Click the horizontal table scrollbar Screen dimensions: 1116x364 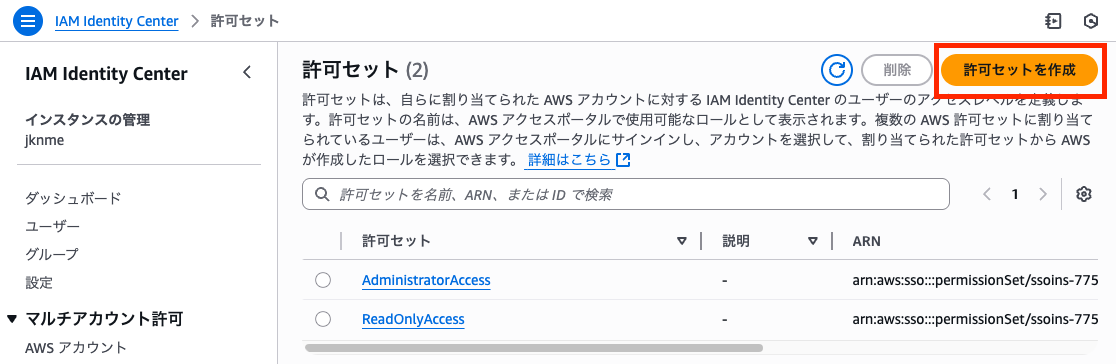pyautogui.click(x=533, y=348)
